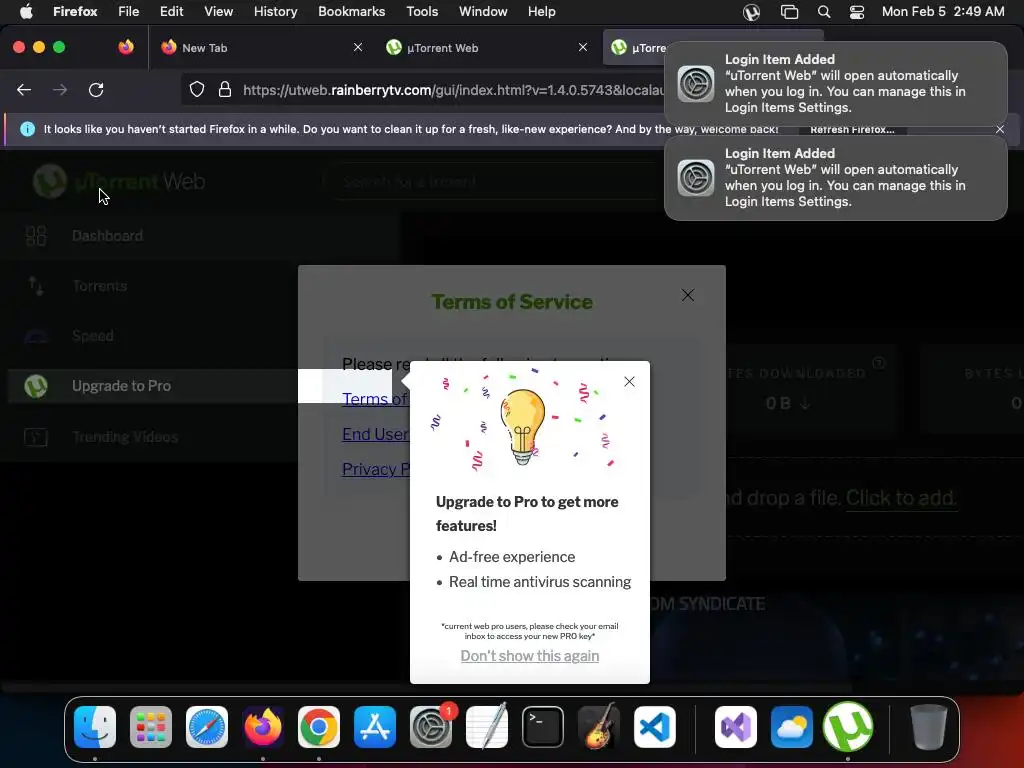Click the screen mirroring menu bar icon
1024x768 pixels.
click(790, 12)
